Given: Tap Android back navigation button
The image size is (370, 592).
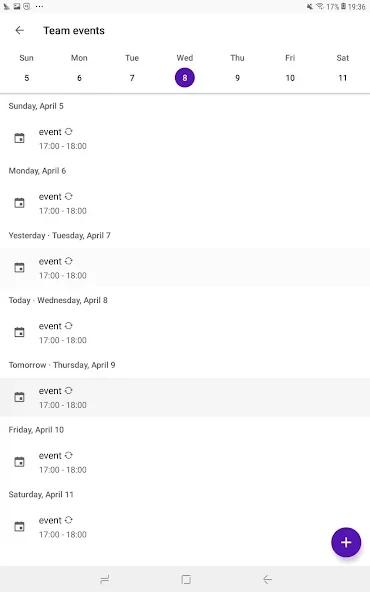Looking at the screenshot, I should [x=267, y=579].
